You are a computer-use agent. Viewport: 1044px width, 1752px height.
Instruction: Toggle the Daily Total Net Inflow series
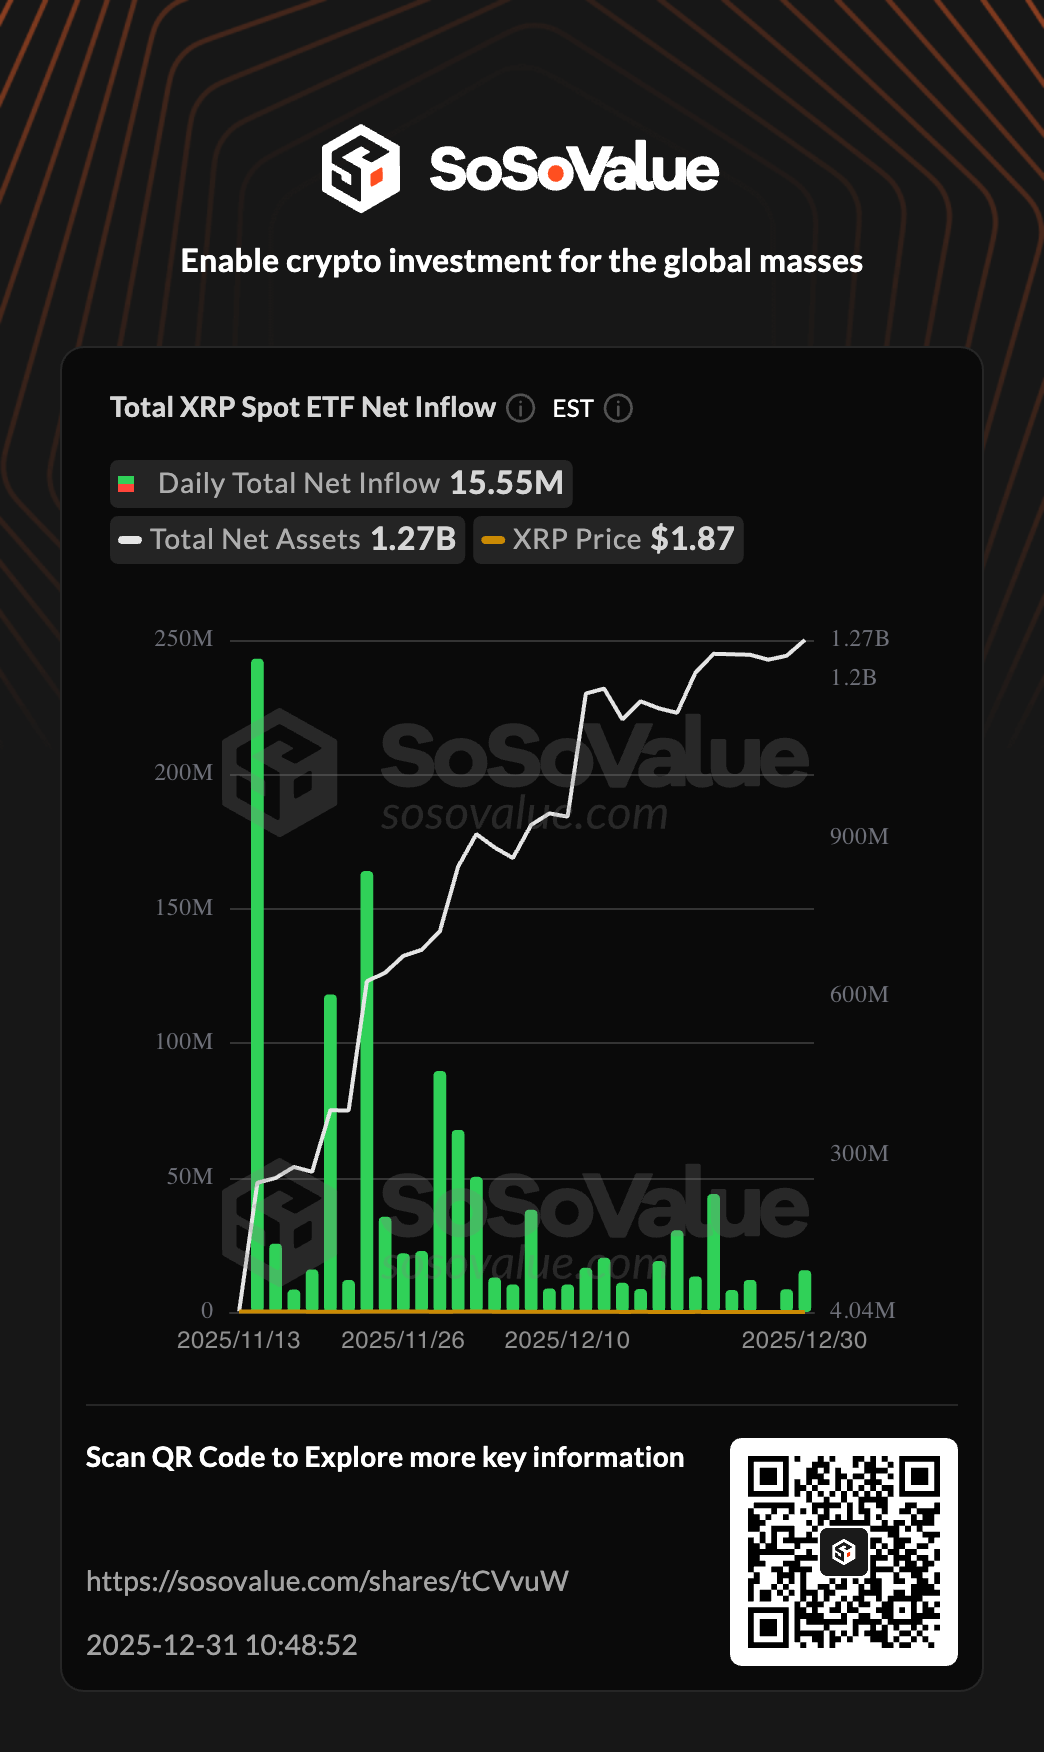coord(341,484)
